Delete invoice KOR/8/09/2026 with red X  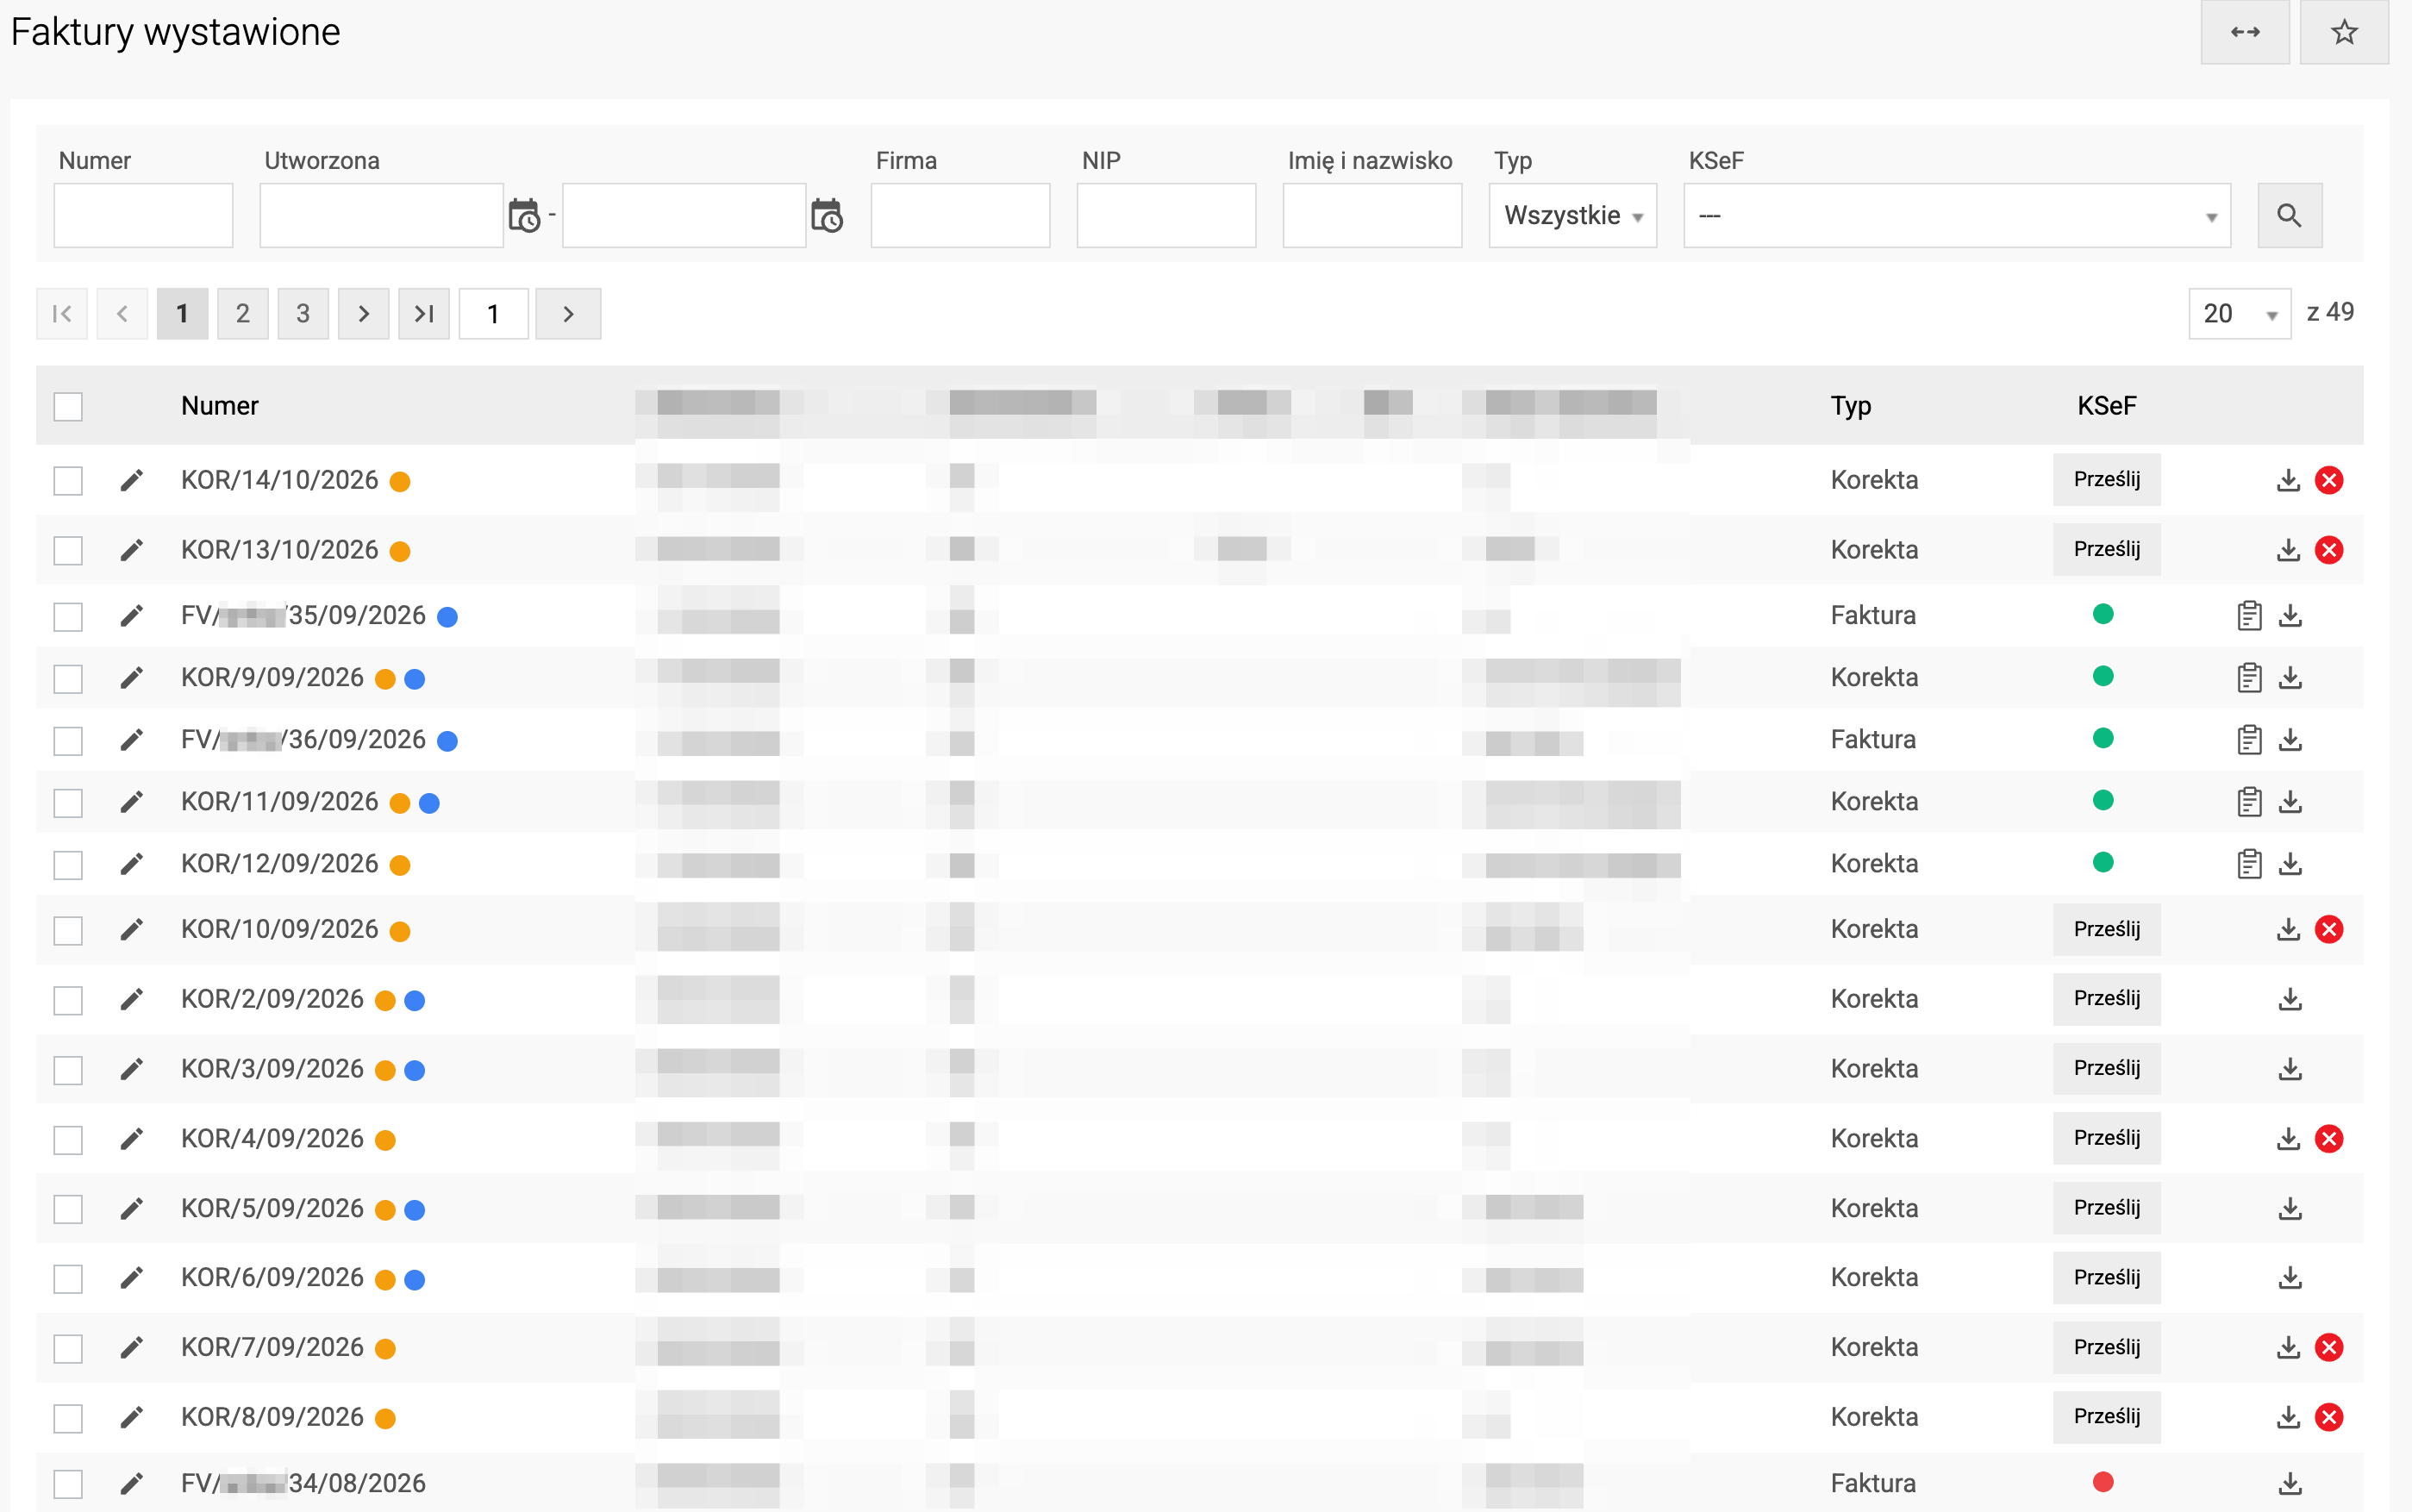coord(2329,1417)
